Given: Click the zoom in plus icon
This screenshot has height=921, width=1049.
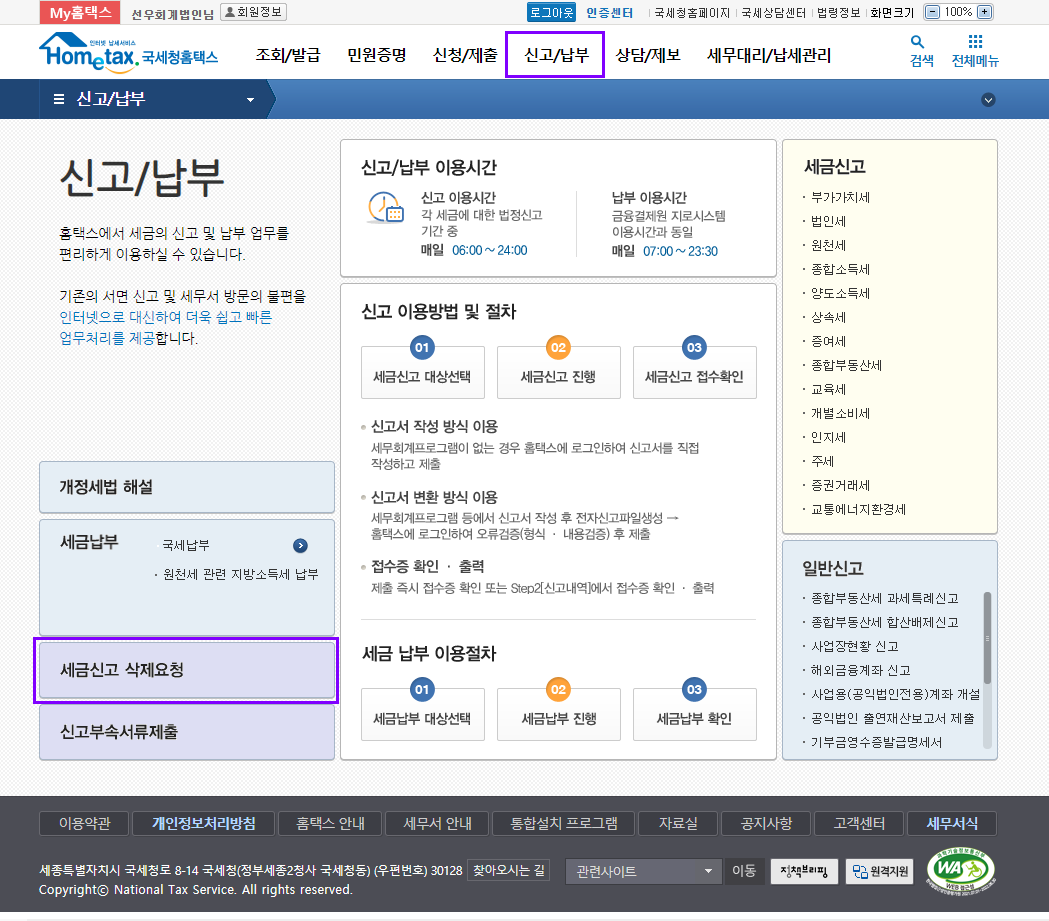Looking at the screenshot, I should point(984,12).
